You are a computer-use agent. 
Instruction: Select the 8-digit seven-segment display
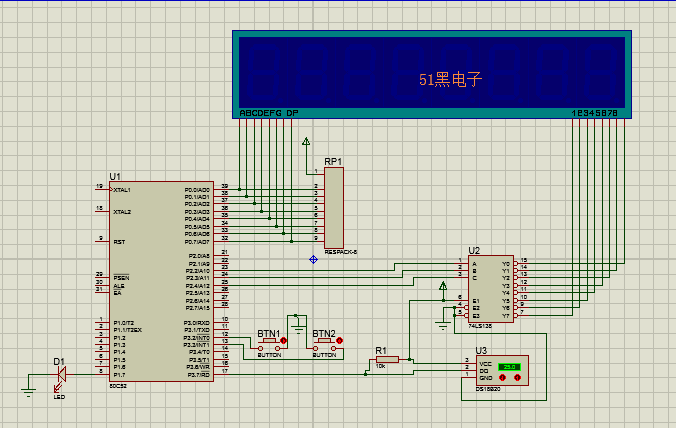(432, 75)
